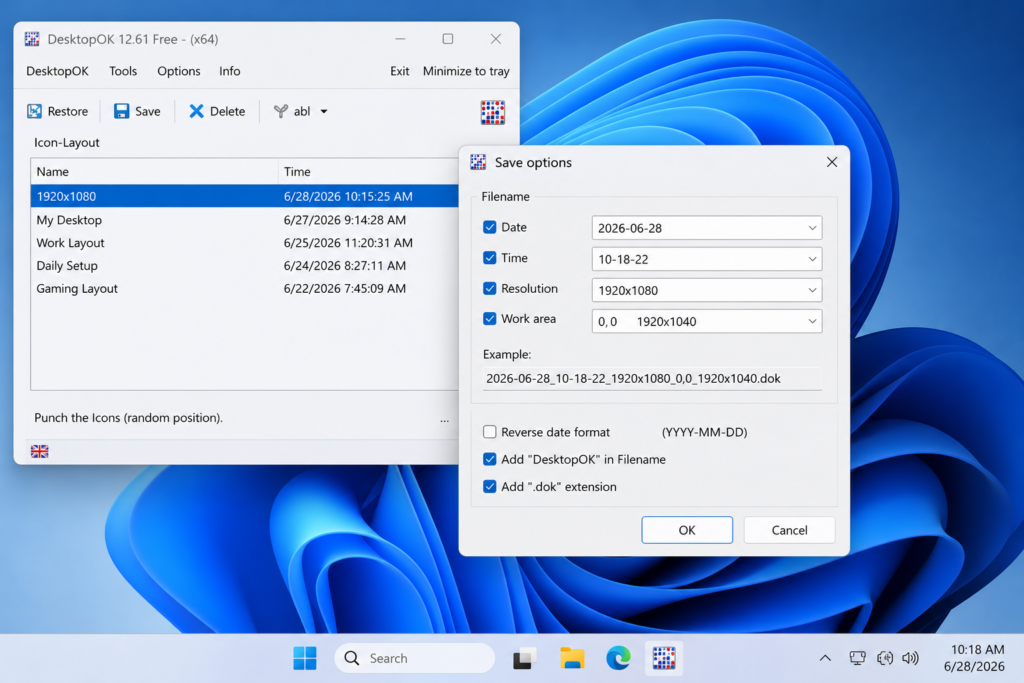Viewport: 1024px width, 683px height.
Task: Open Microsoft Edge from taskbar
Action: tap(618, 658)
